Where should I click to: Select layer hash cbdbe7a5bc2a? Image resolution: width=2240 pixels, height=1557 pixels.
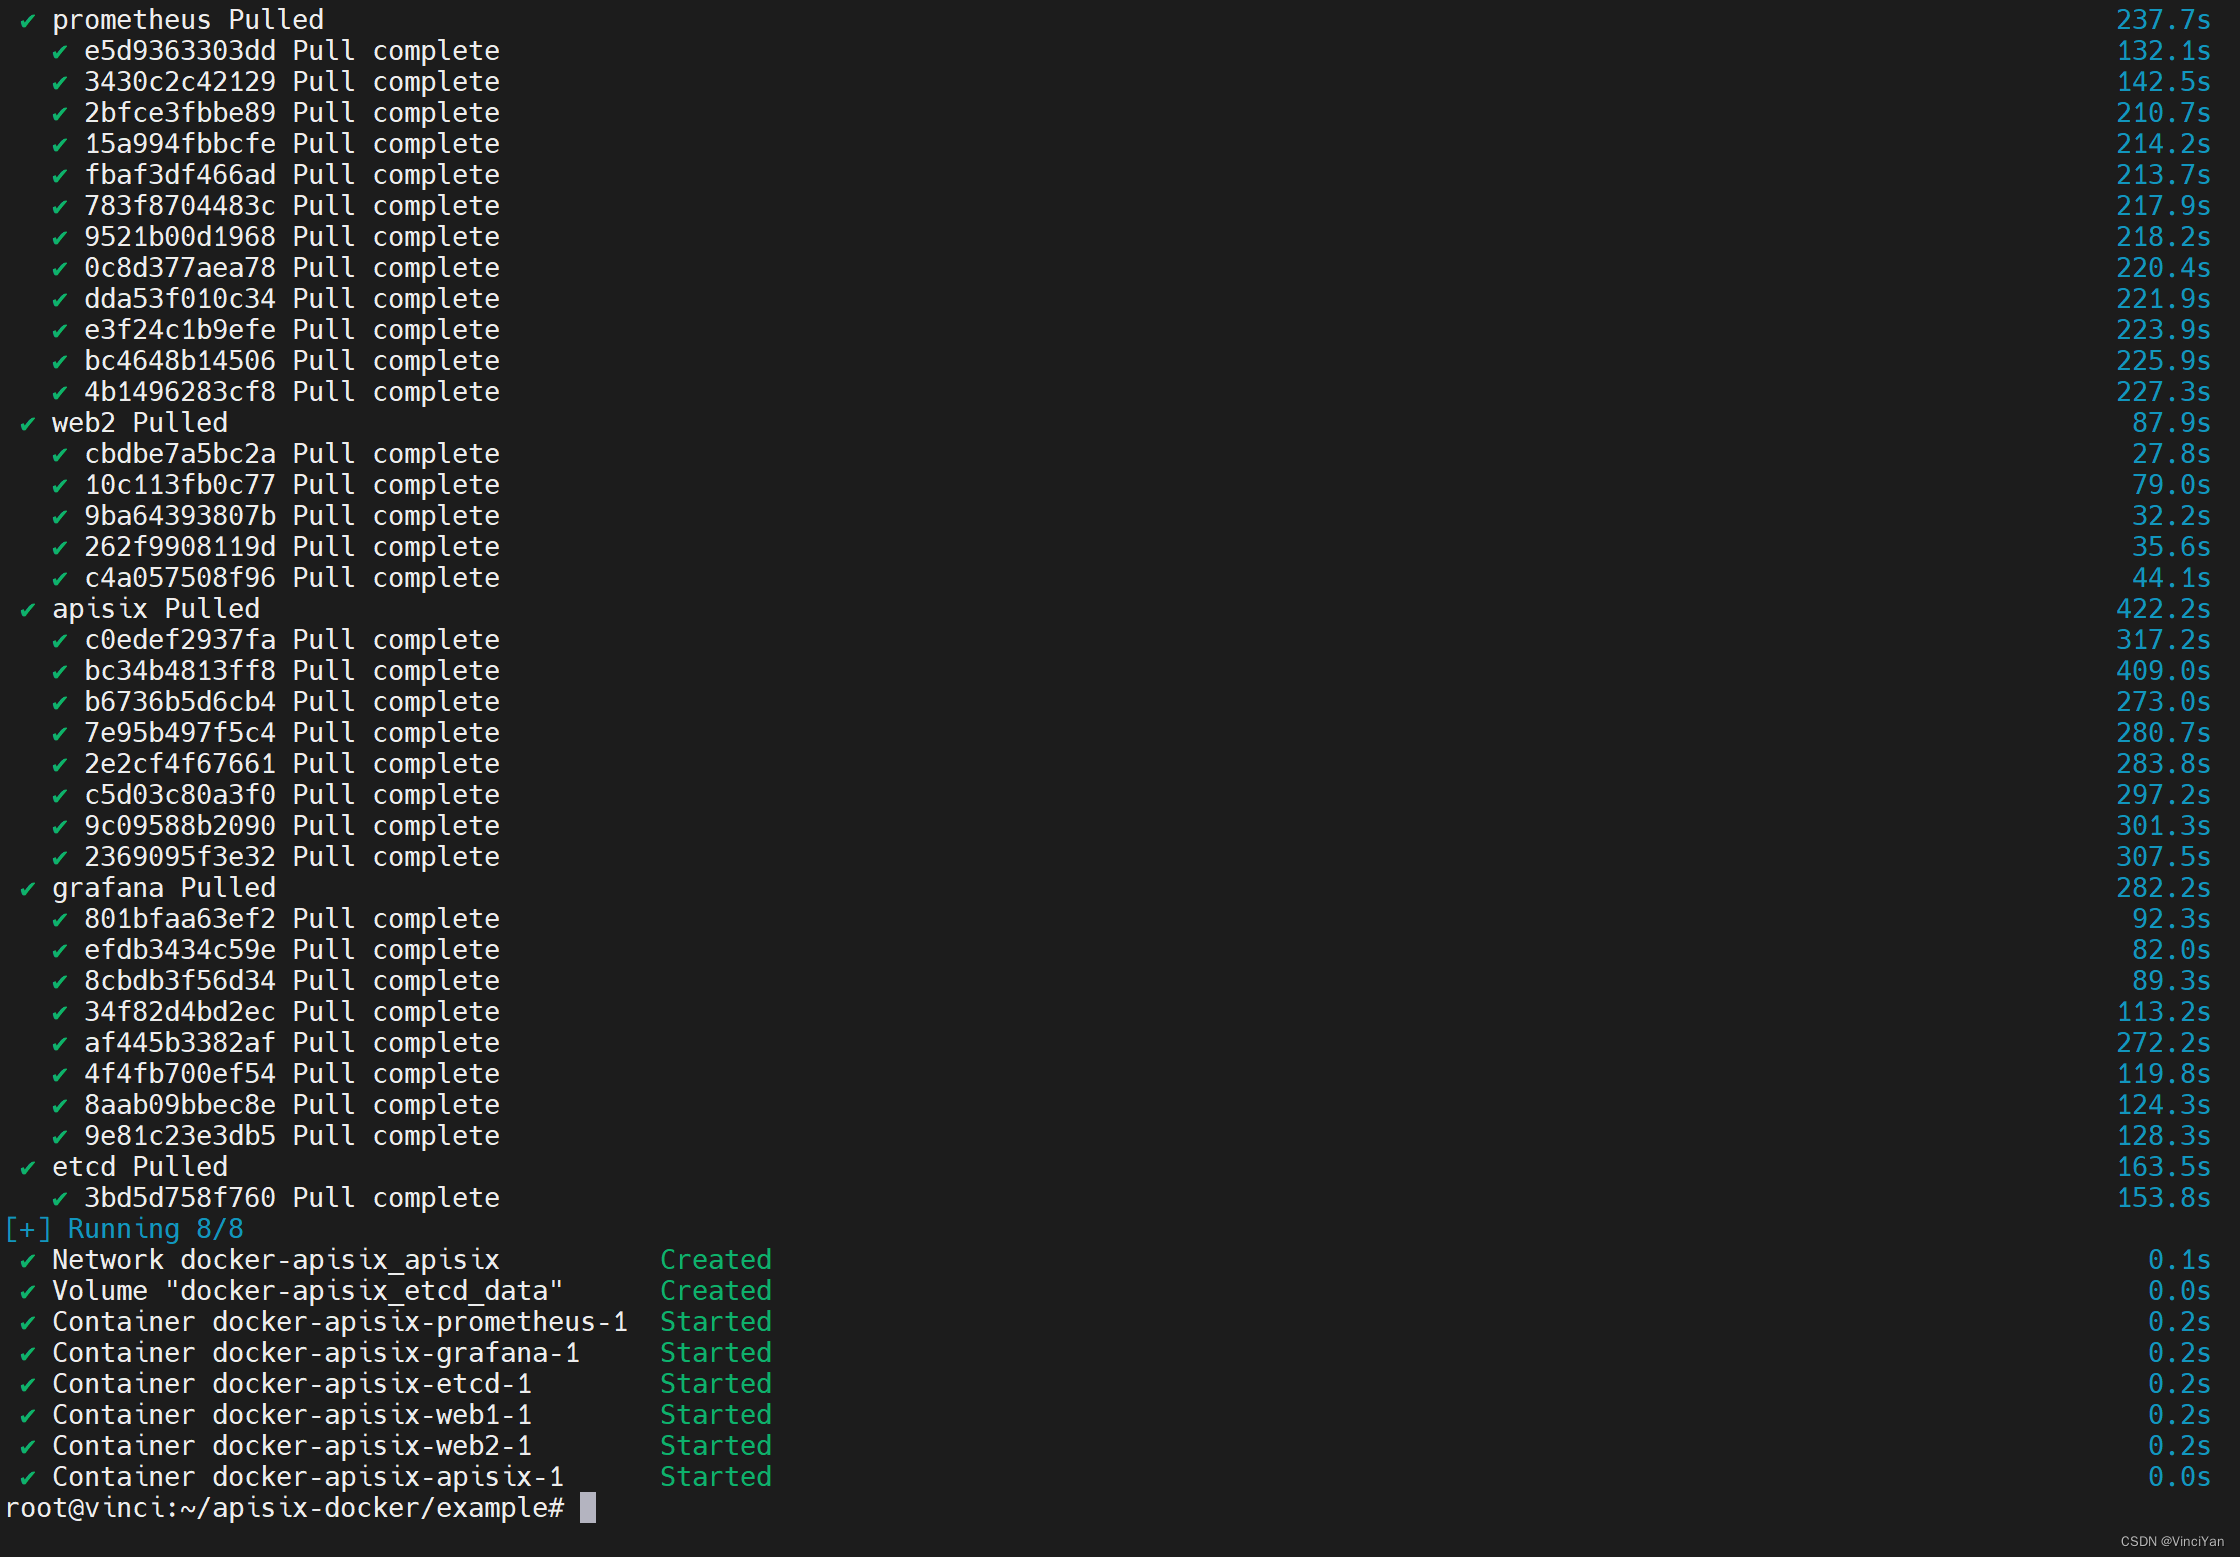point(180,454)
